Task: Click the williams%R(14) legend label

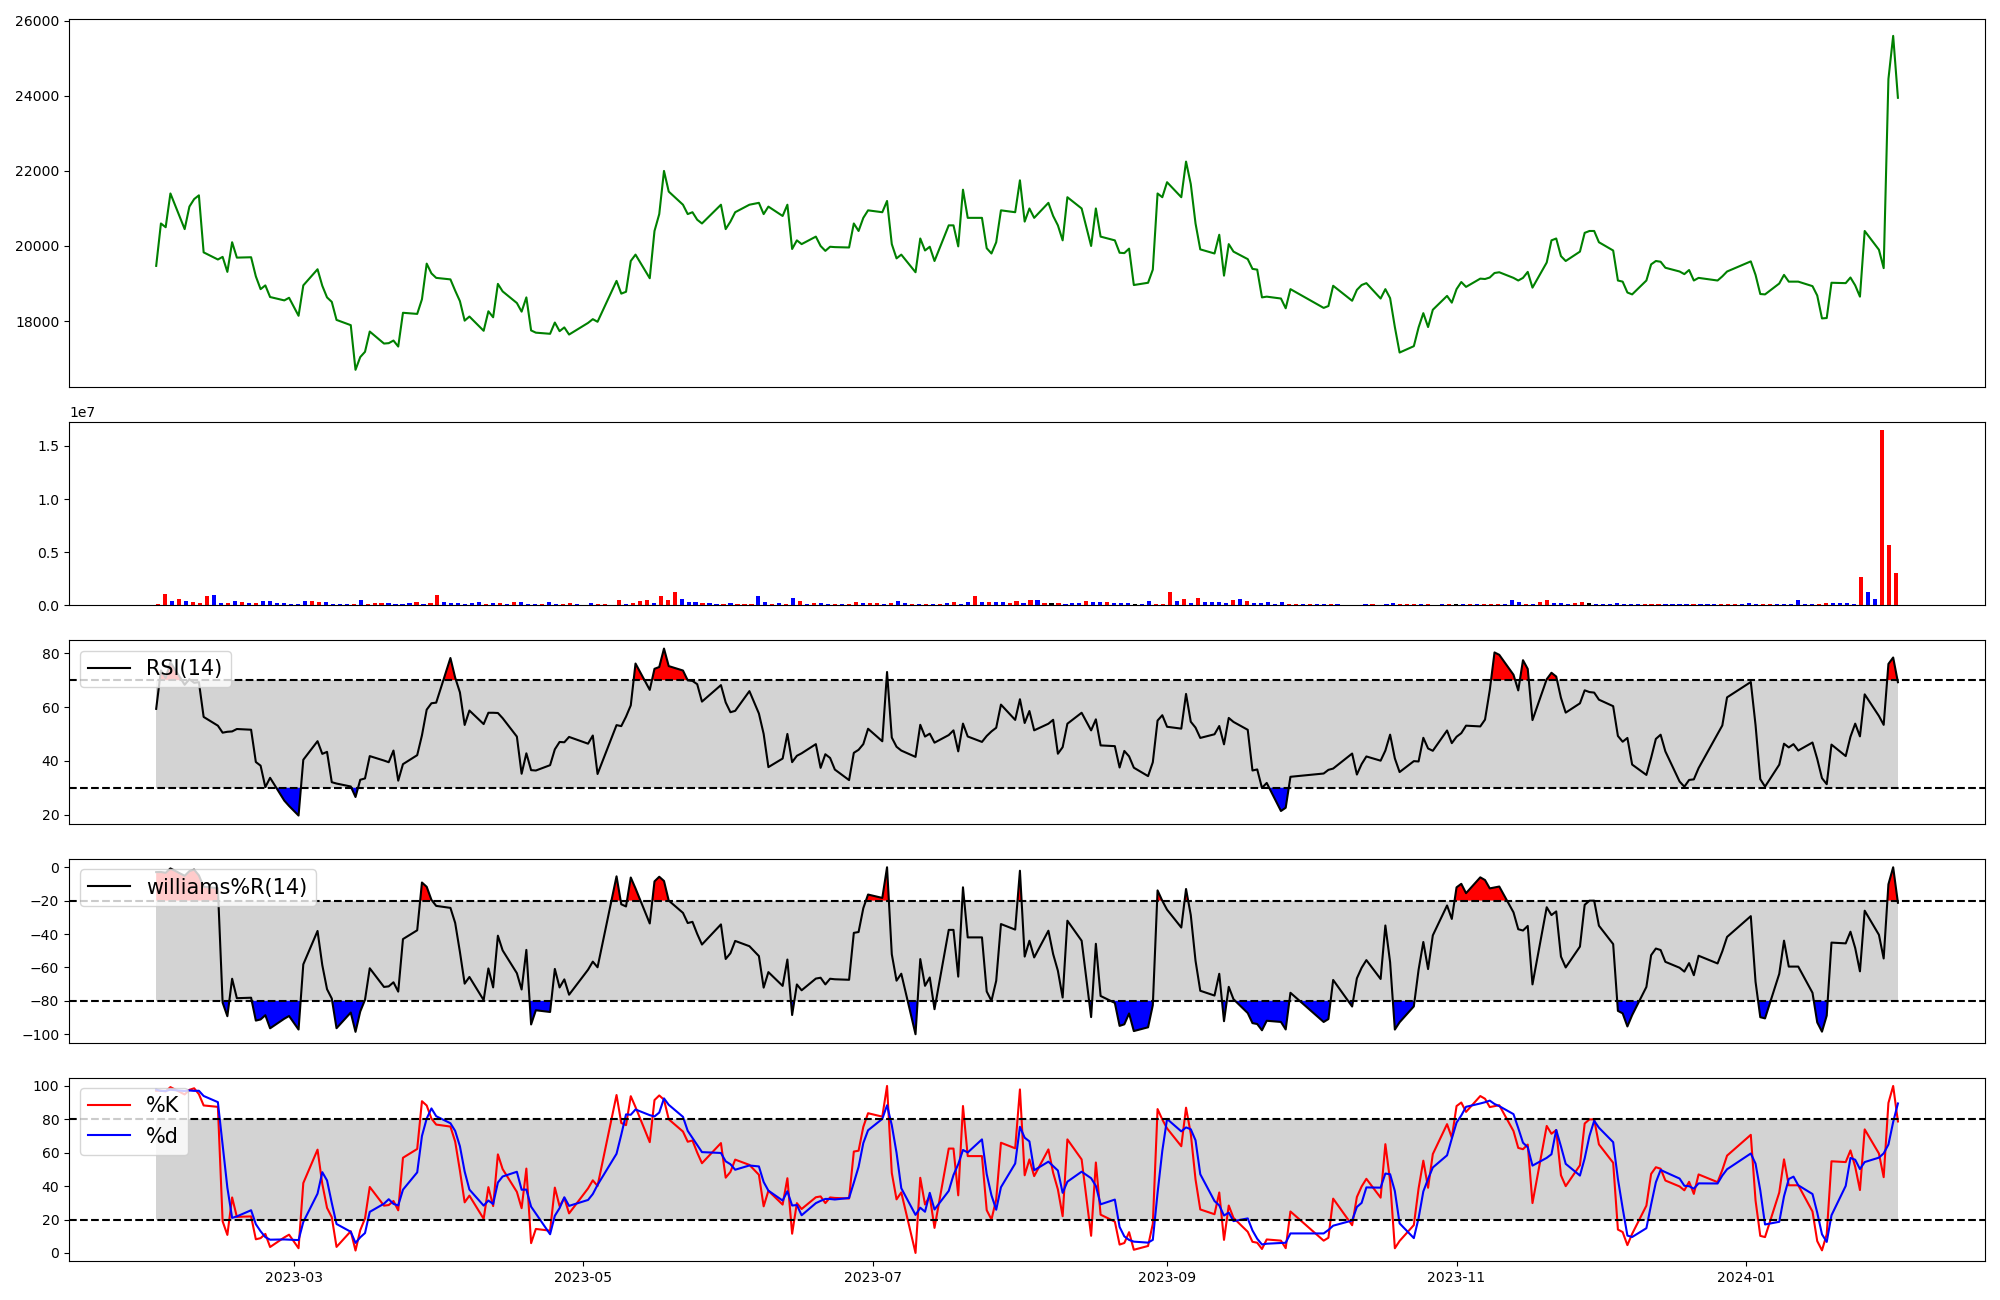Action: (226, 887)
